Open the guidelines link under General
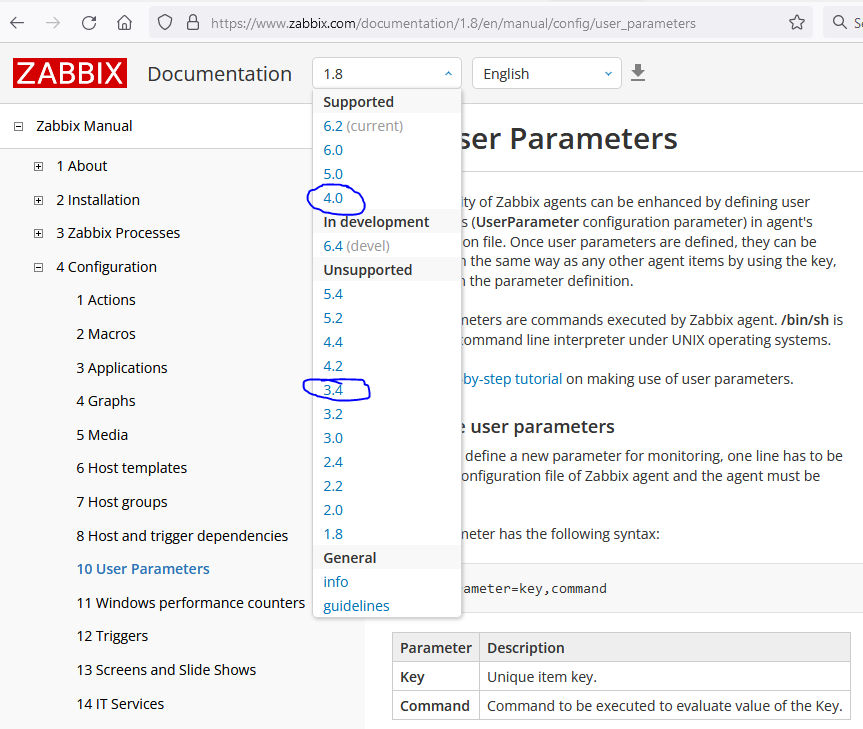This screenshot has width=863, height=729. (x=356, y=606)
